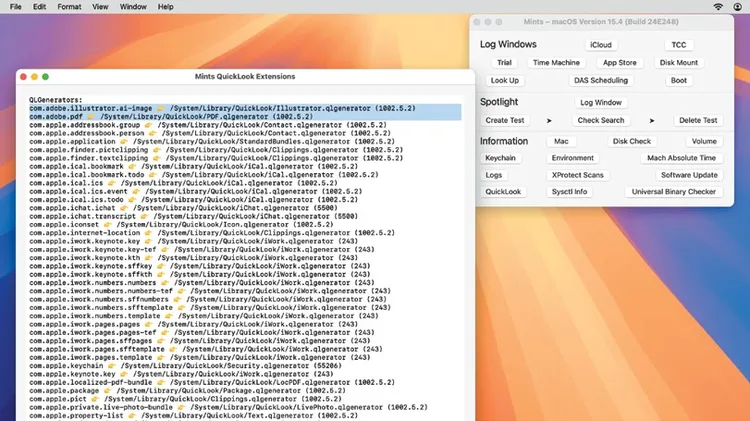
Task: Click the TCC log button
Action: pyautogui.click(x=678, y=44)
